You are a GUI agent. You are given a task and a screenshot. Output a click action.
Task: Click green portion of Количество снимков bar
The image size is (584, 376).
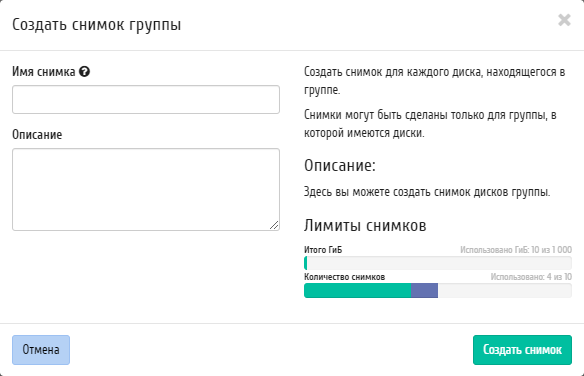pos(358,291)
